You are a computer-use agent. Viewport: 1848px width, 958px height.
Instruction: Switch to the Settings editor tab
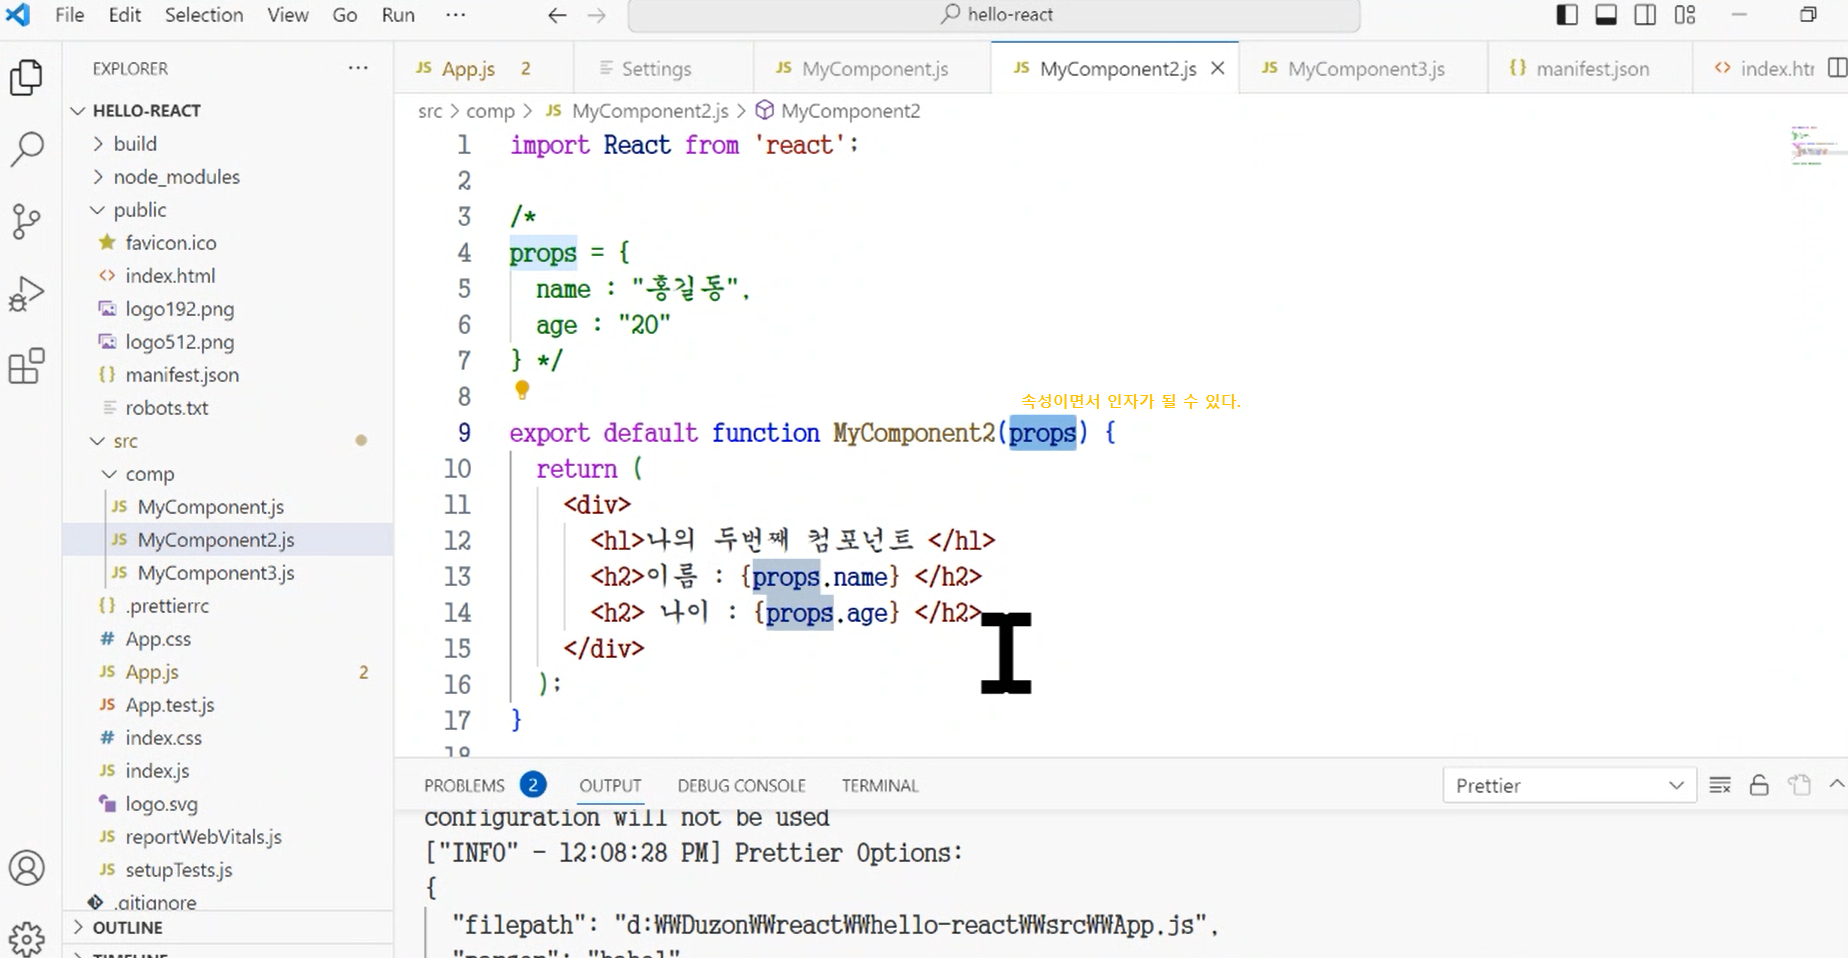(663, 68)
